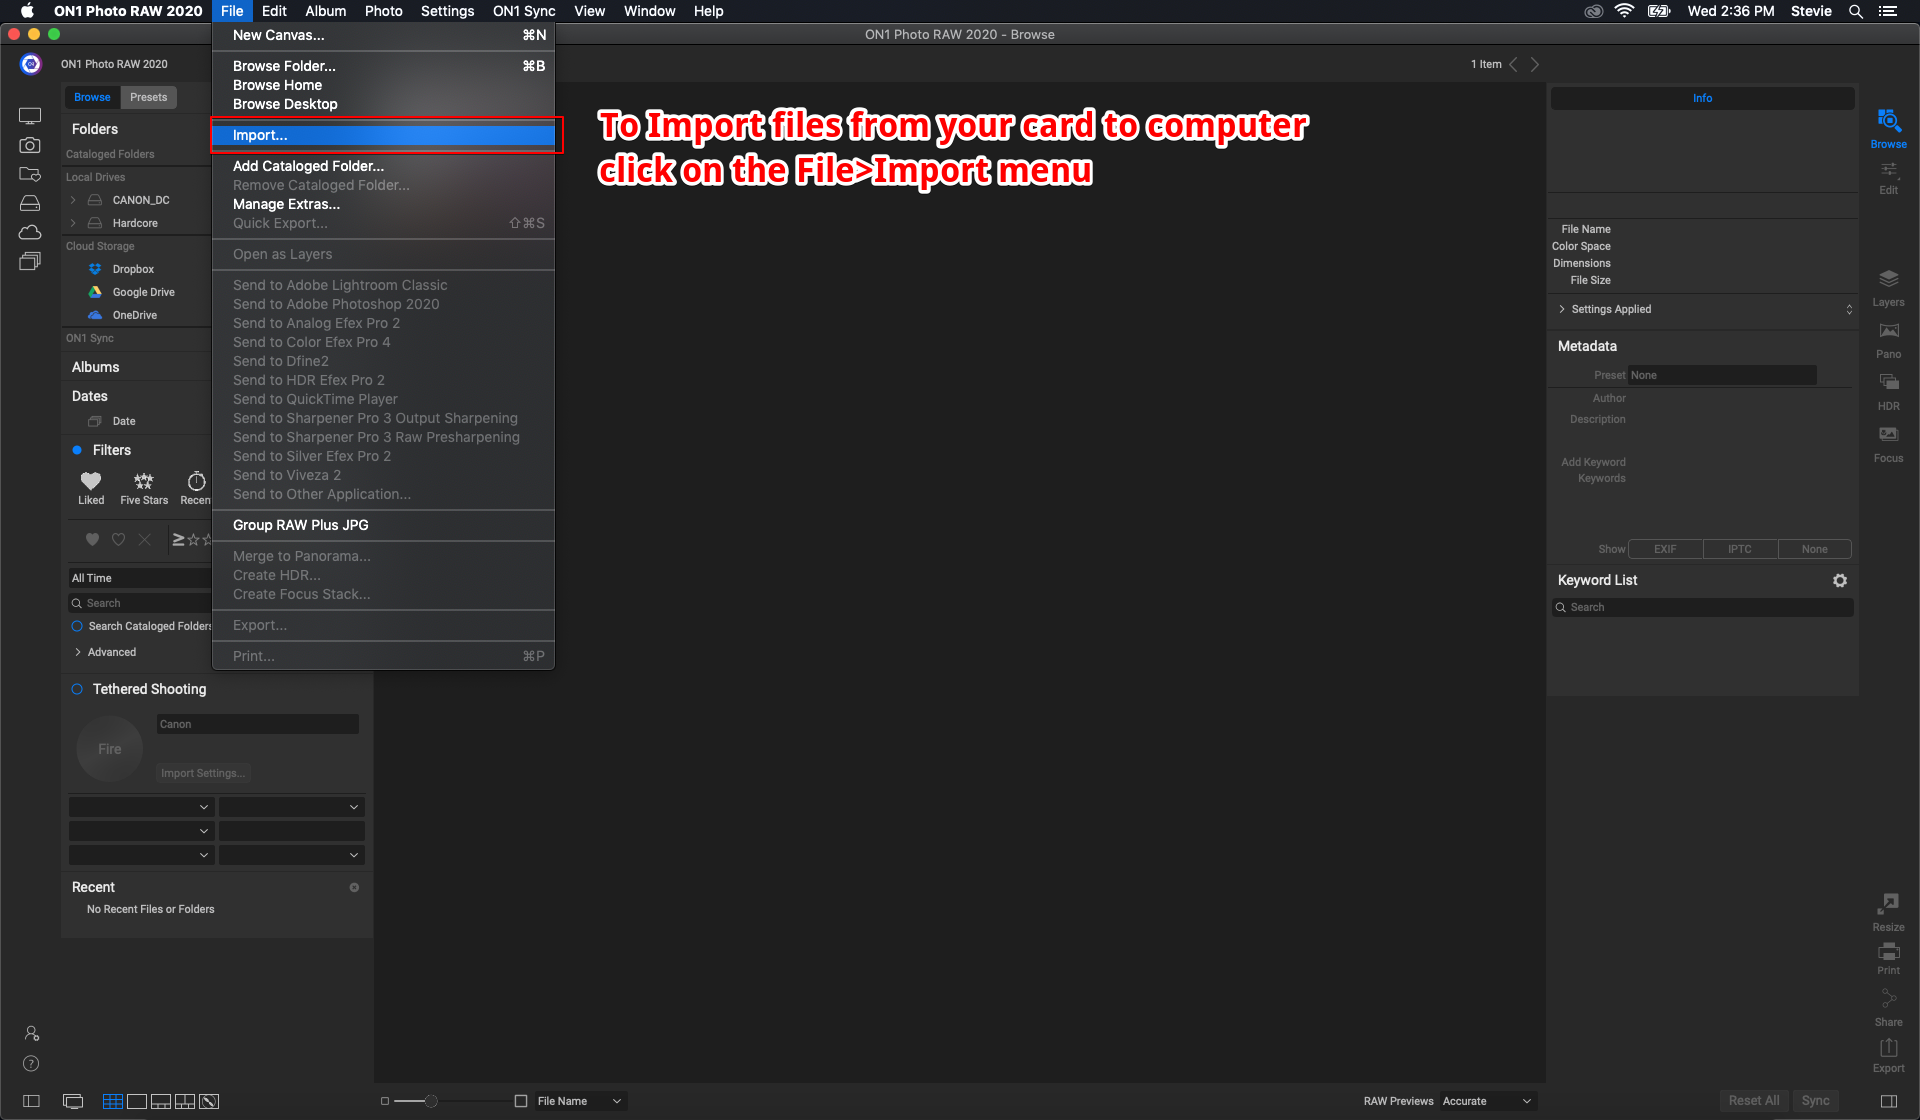
Task: Select the Focus stacking icon
Action: pyautogui.click(x=1888, y=435)
